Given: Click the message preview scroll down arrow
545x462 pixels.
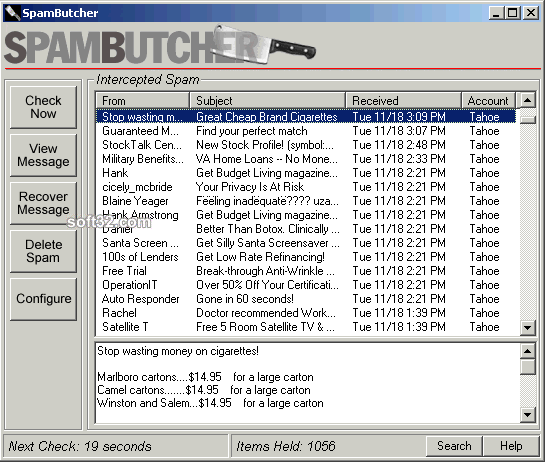Looking at the screenshot, I should click(x=528, y=414).
